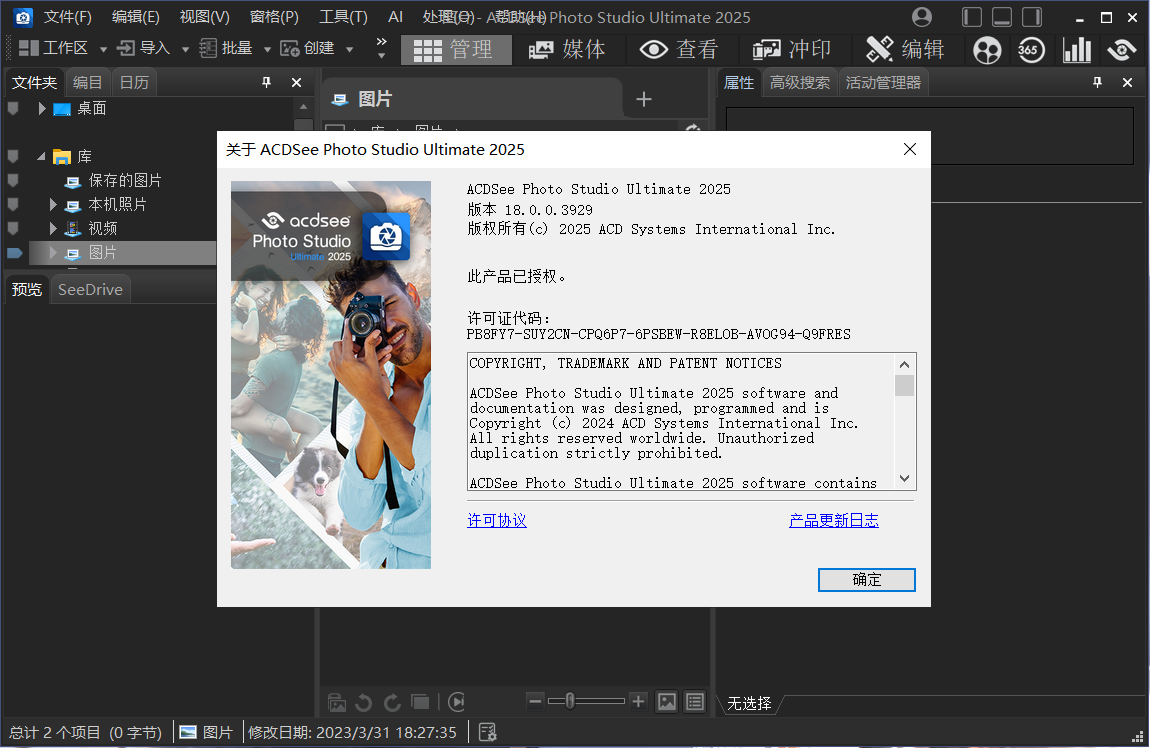Viewport: 1150px width, 748px height.
Task: Click copyright notices scroll up arrow
Action: pos(904,364)
